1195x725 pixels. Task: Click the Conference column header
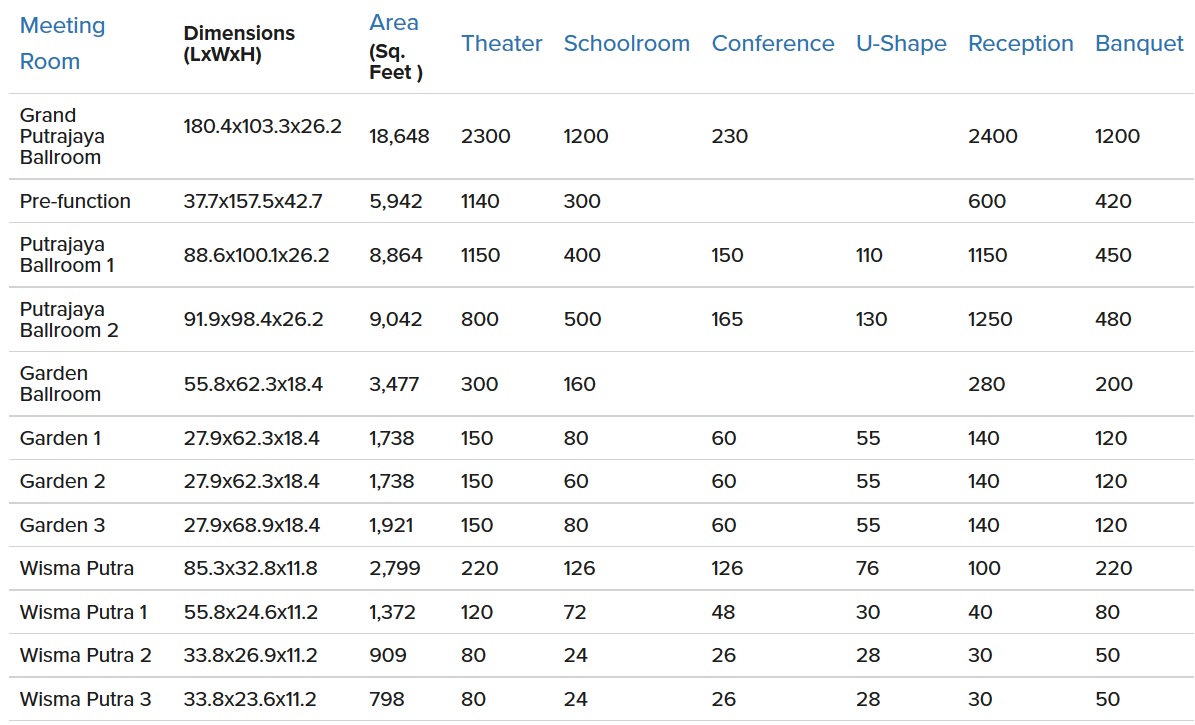(772, 44)
